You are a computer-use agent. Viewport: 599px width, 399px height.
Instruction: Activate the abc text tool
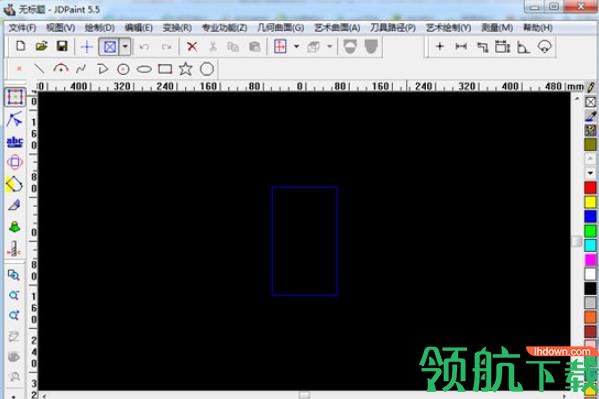point(15,142)
